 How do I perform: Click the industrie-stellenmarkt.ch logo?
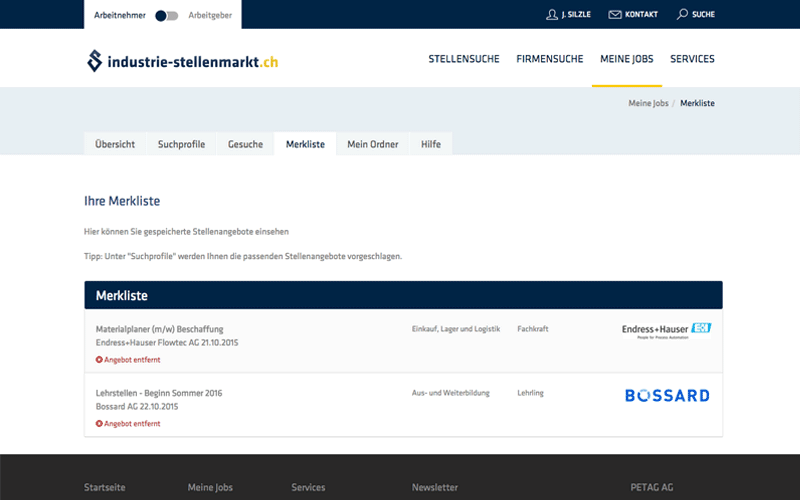[x=182, y=61]
